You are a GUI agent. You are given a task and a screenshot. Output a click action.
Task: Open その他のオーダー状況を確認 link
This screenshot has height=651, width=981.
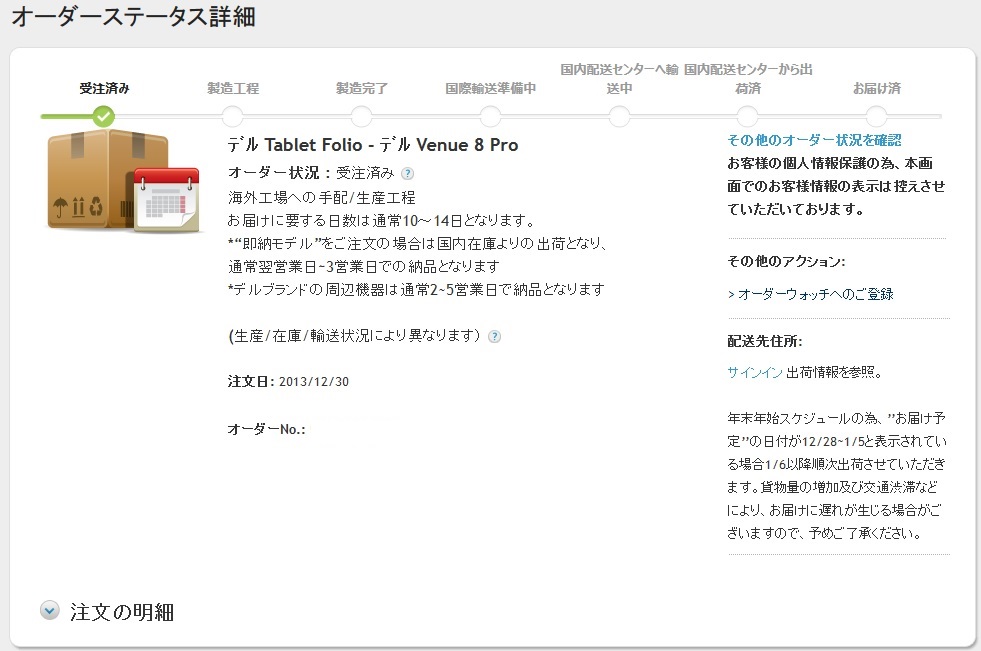(814, 140)
